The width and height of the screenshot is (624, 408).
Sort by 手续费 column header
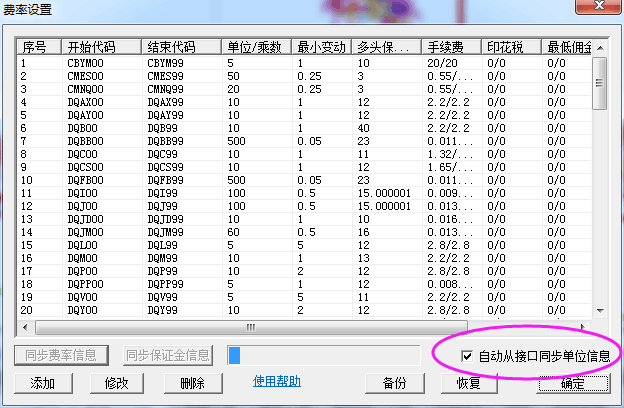451,47
